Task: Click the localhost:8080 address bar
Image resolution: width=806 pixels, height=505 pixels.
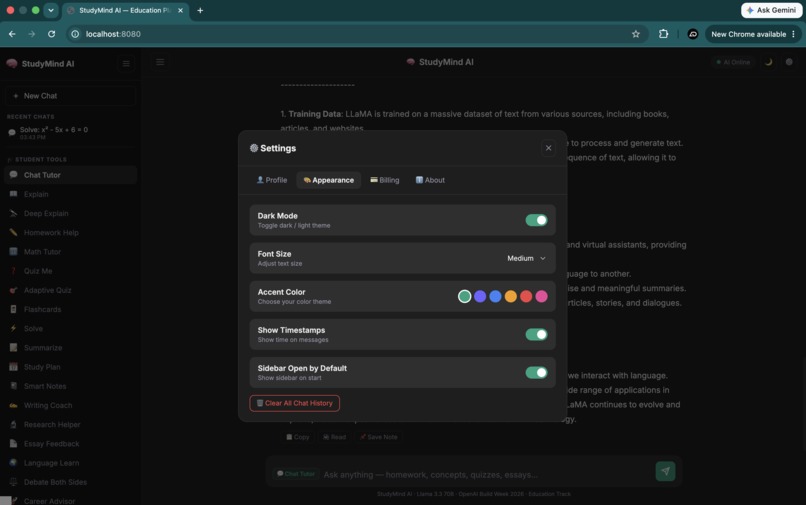Action: coord(355,34)
